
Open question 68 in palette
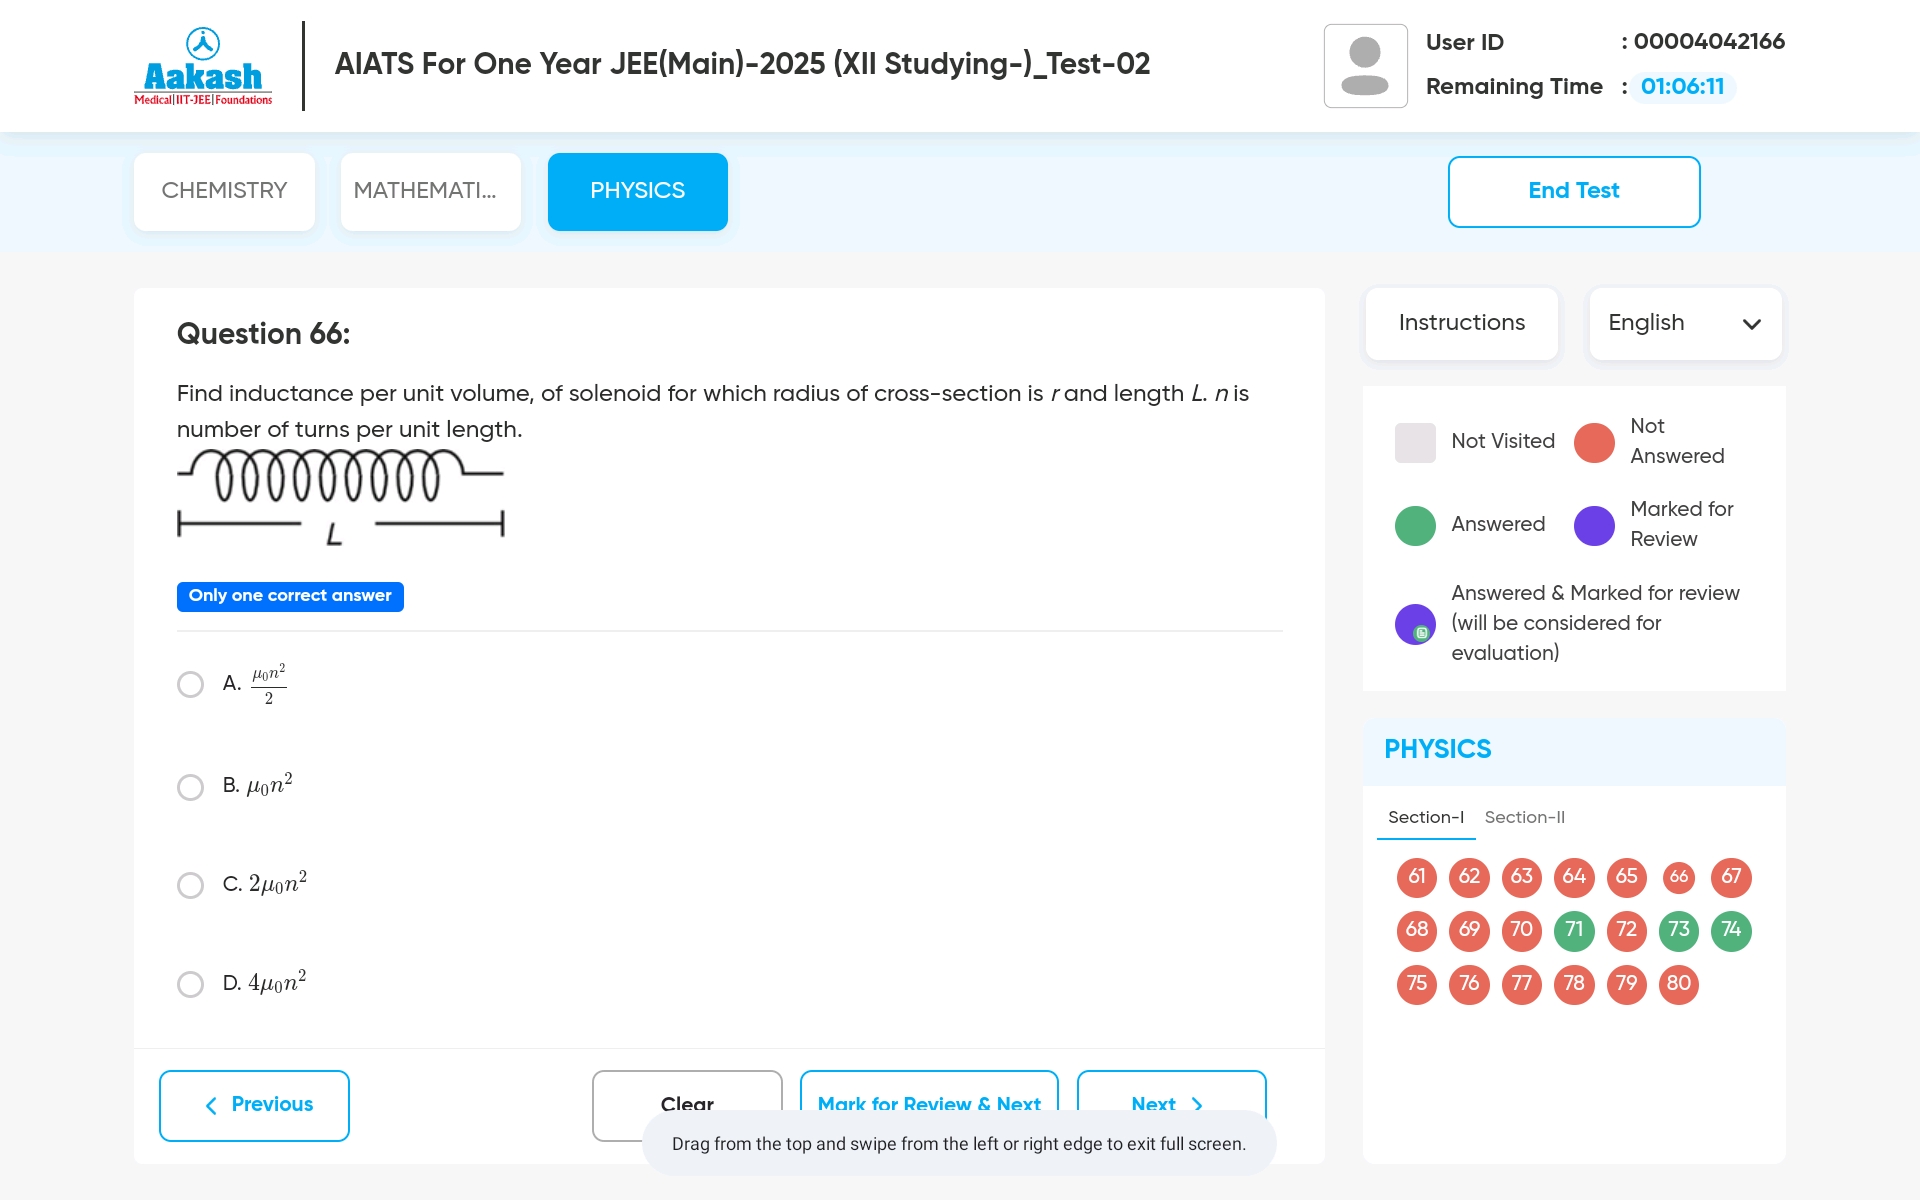tap(1416, 930)
